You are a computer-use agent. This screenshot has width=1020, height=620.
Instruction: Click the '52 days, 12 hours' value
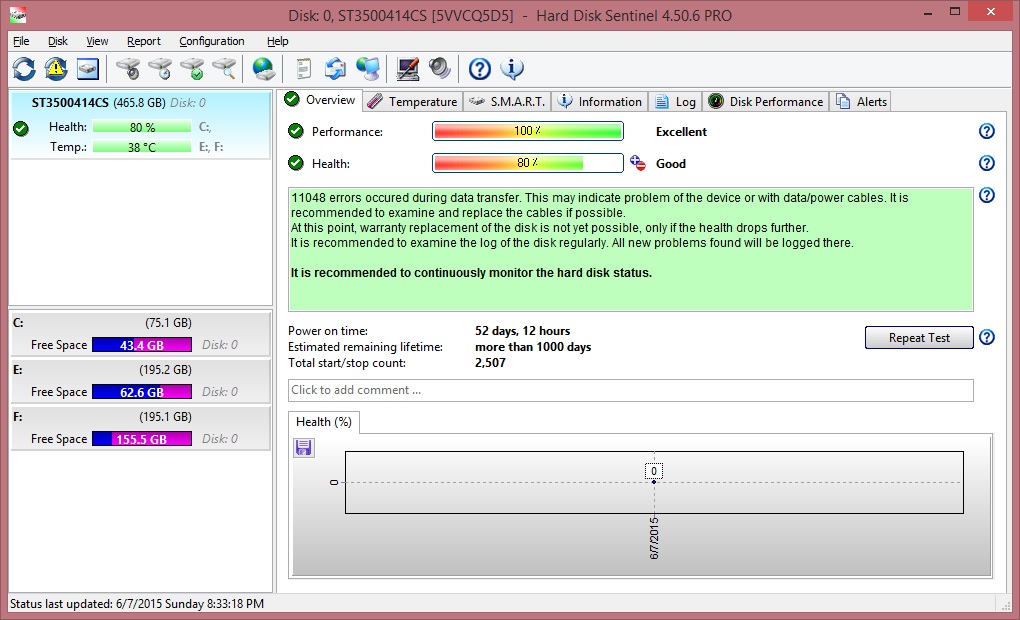522,330
